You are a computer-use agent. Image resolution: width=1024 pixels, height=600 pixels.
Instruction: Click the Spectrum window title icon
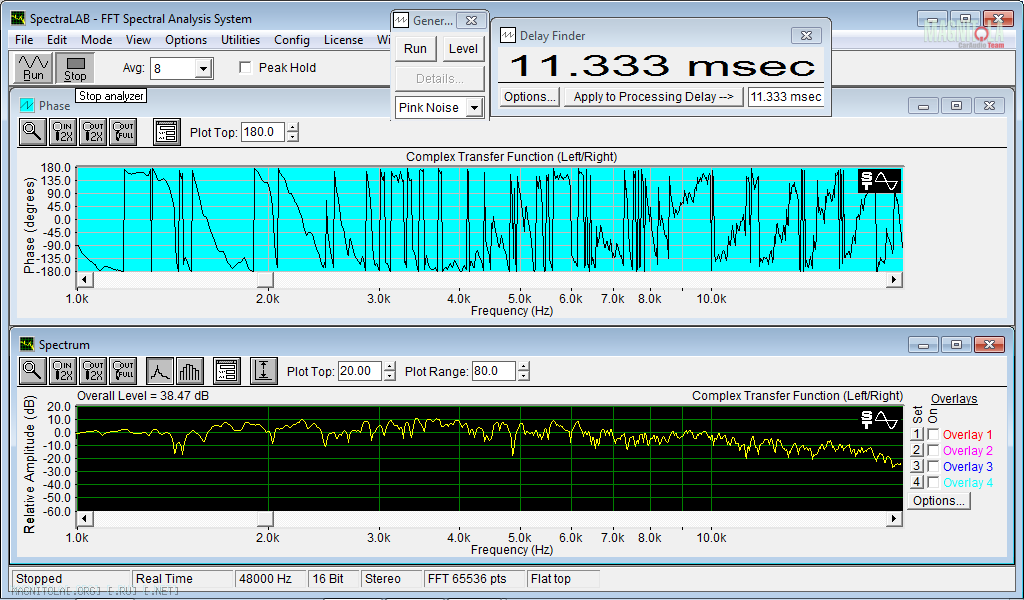point(27,344)
